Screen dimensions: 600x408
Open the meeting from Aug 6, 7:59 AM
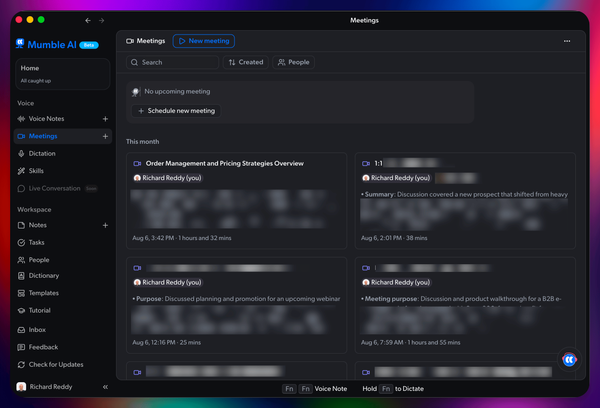pos(465,305)
